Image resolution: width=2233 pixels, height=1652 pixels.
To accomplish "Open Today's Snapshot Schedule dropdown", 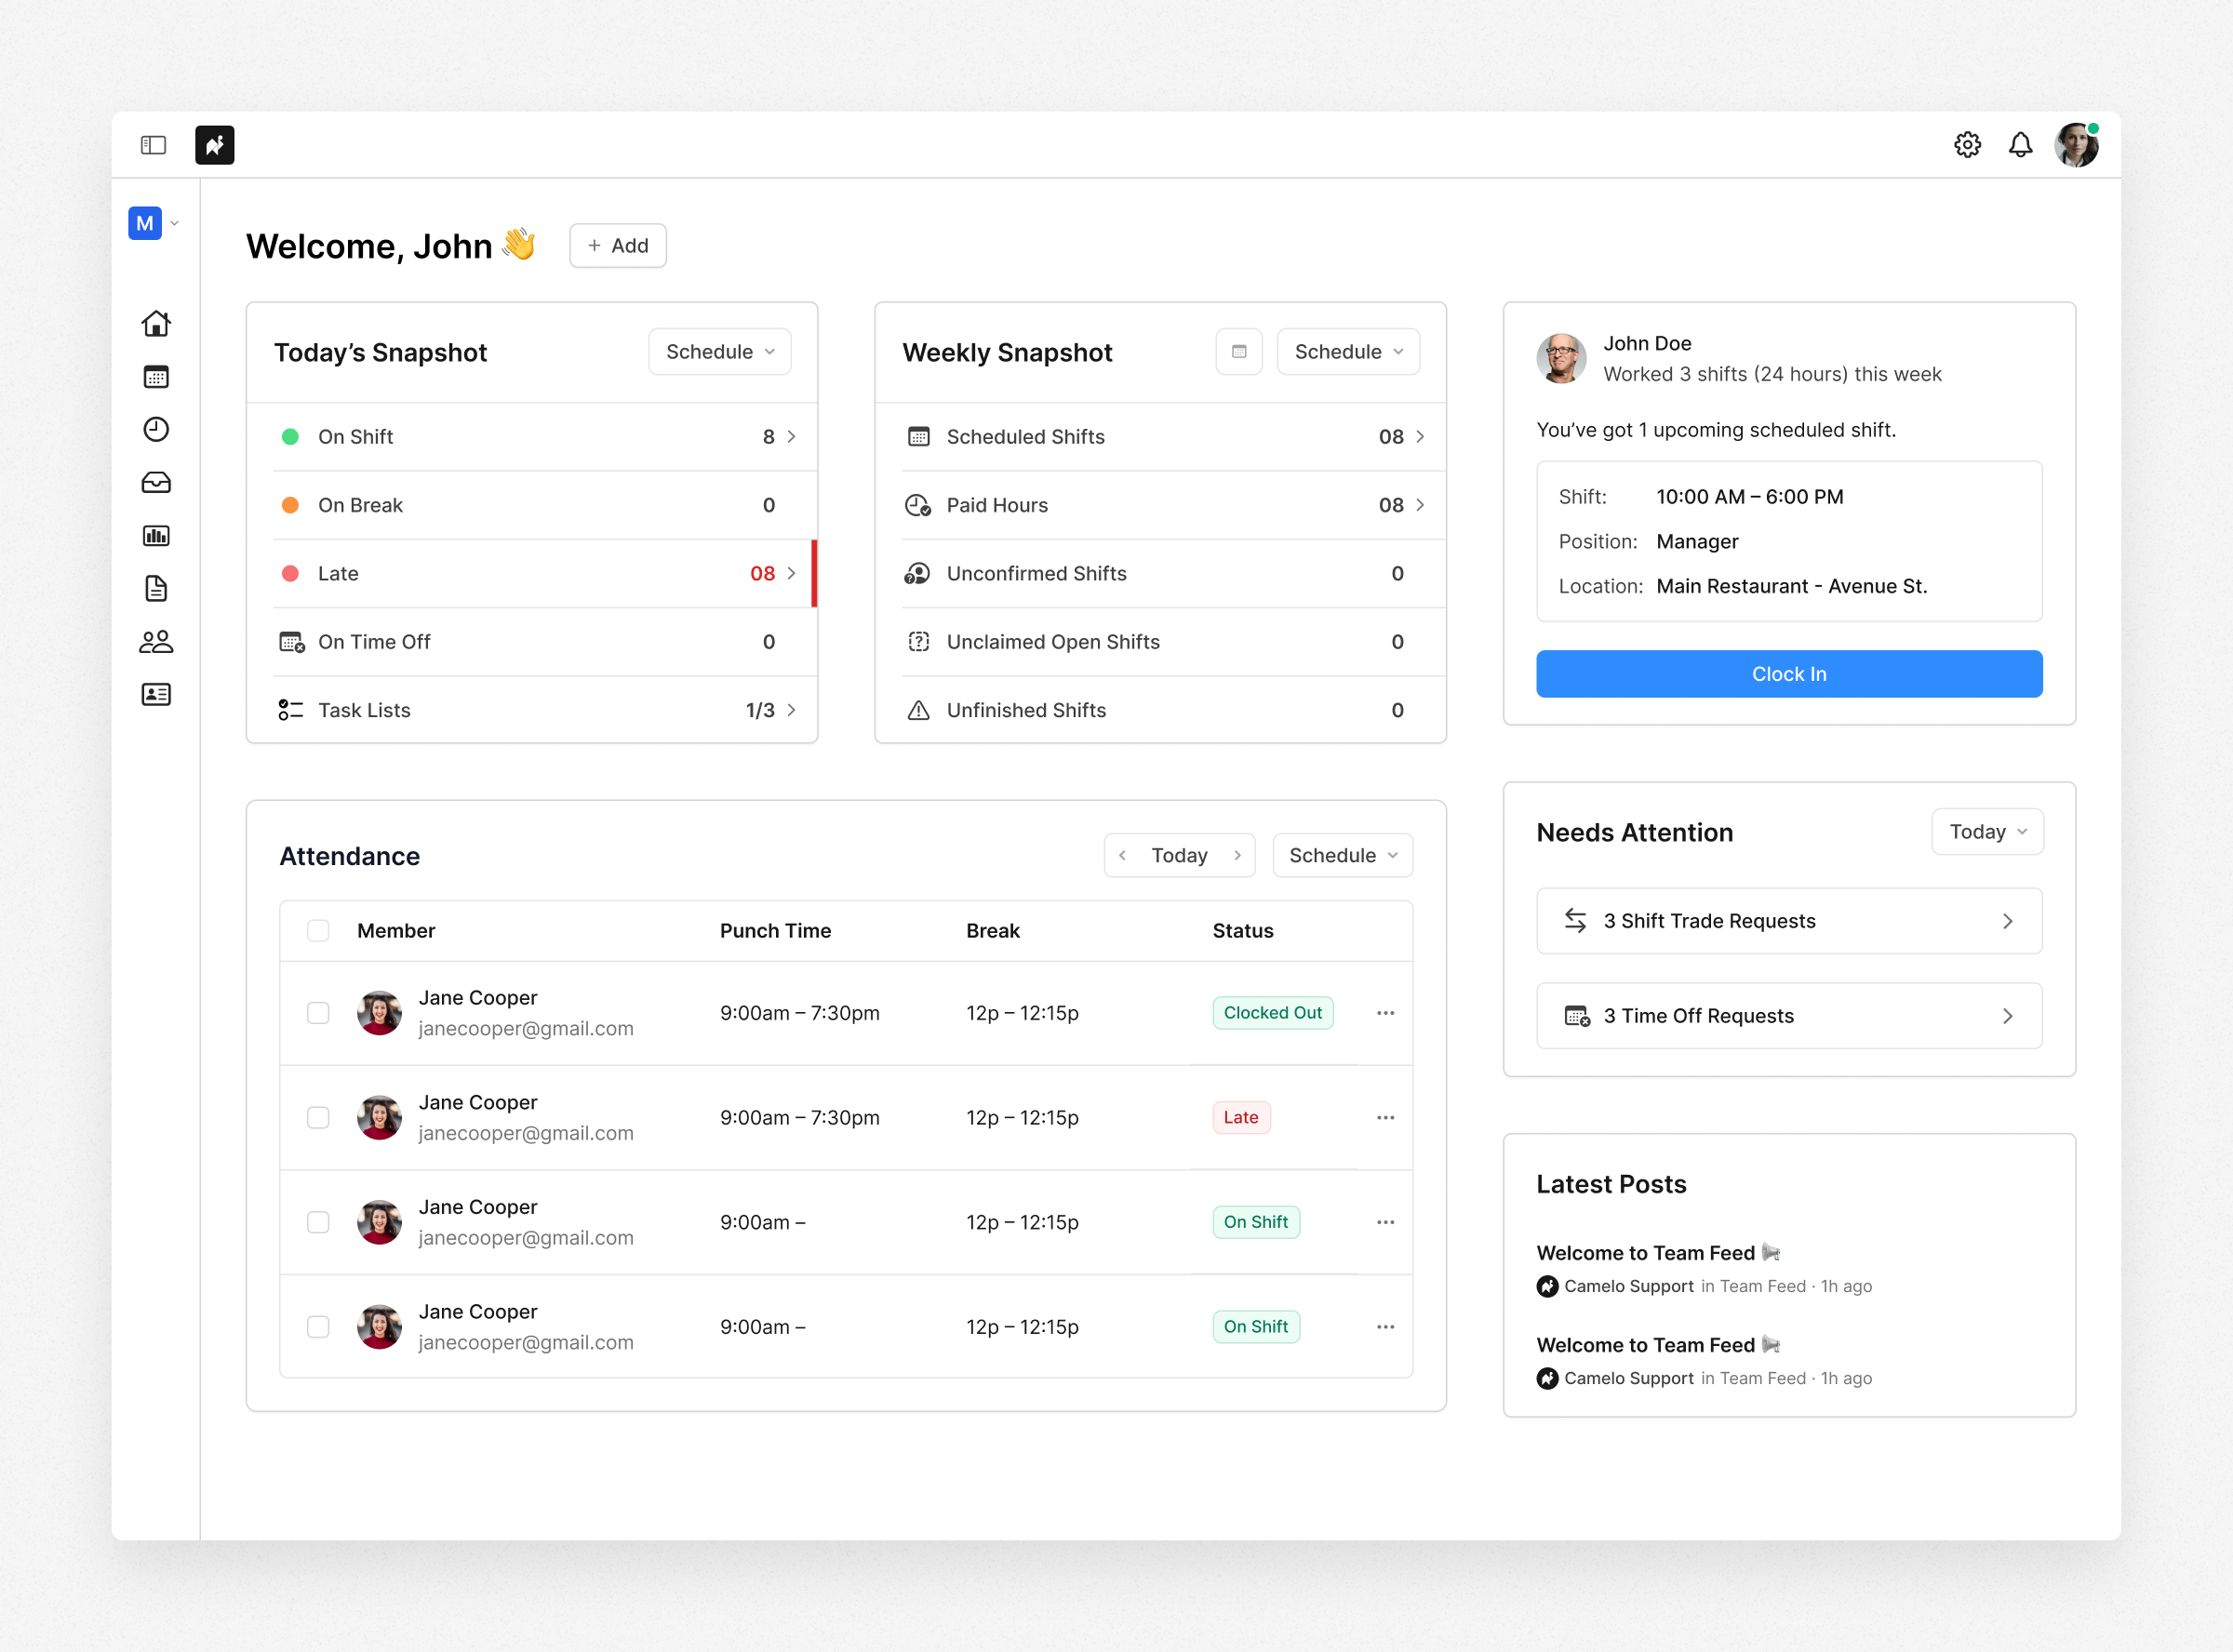I will [720, 352].
